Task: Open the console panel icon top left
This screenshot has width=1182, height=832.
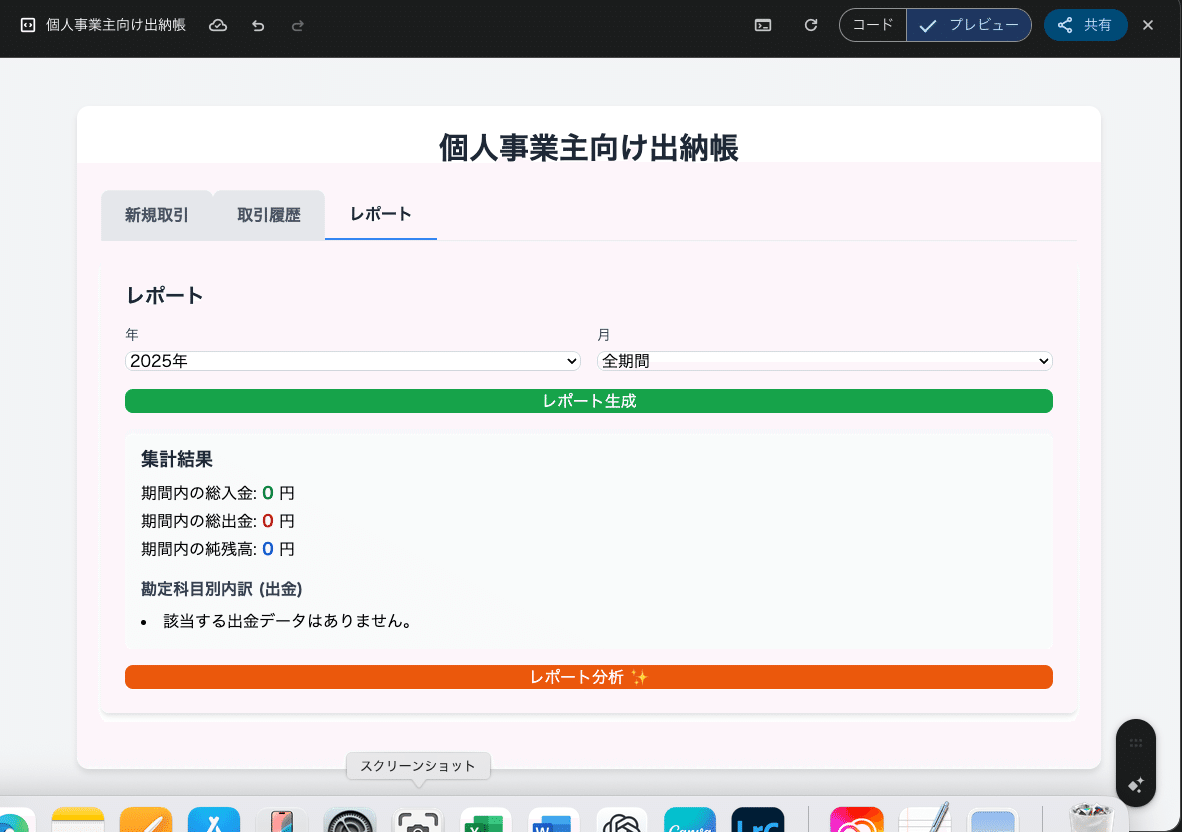Action: coord(25,25)
